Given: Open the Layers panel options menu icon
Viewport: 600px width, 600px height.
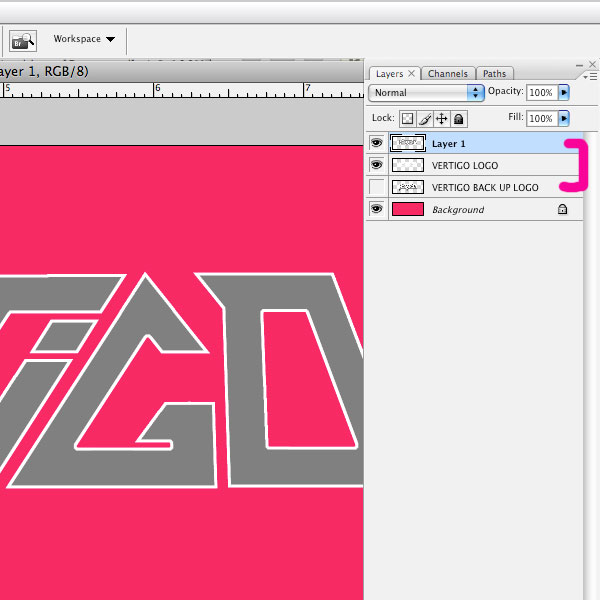Looking at the screenshot, I should 591,75.
